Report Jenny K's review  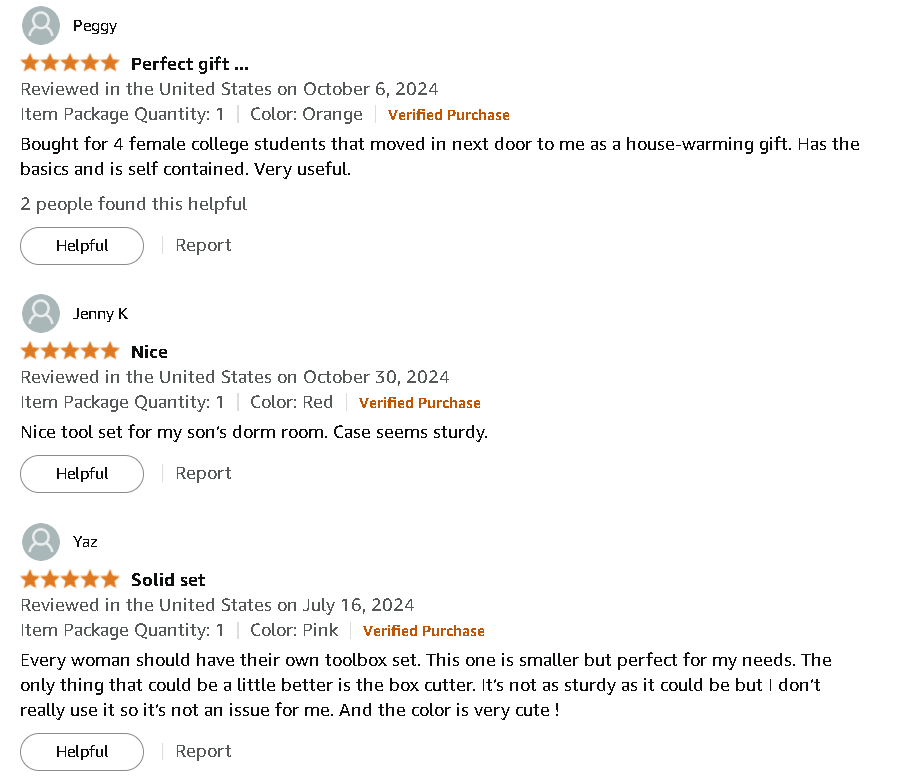tap(203, 473)
